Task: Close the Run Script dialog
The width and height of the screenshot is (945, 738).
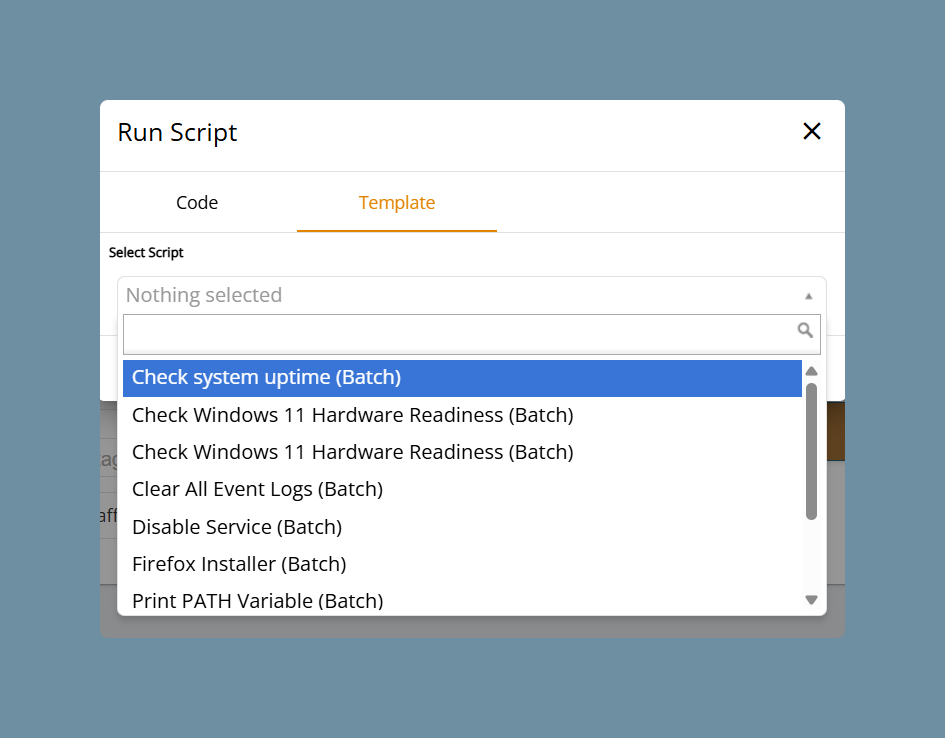Action: pos(812,131)
